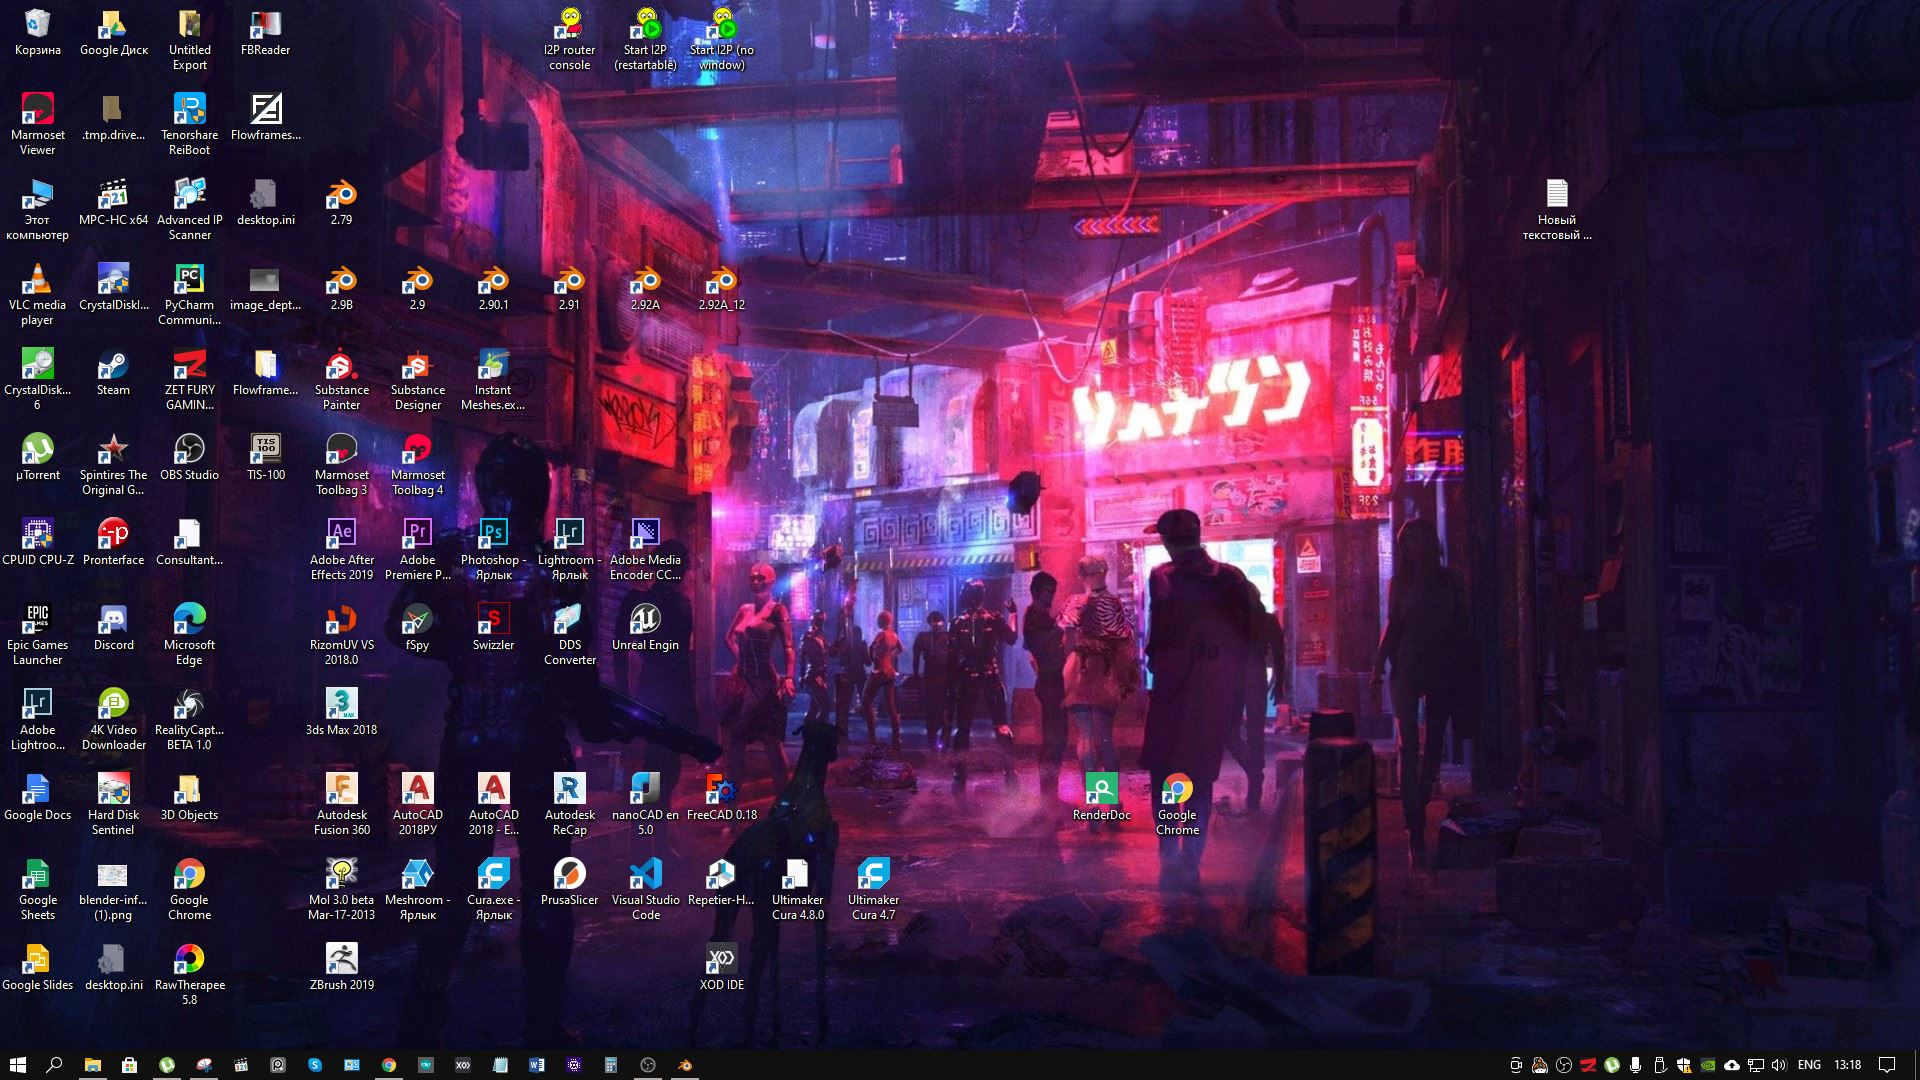
Task: Select the Blender 2.90.1 shortcut
Action: tap(493, 287)
